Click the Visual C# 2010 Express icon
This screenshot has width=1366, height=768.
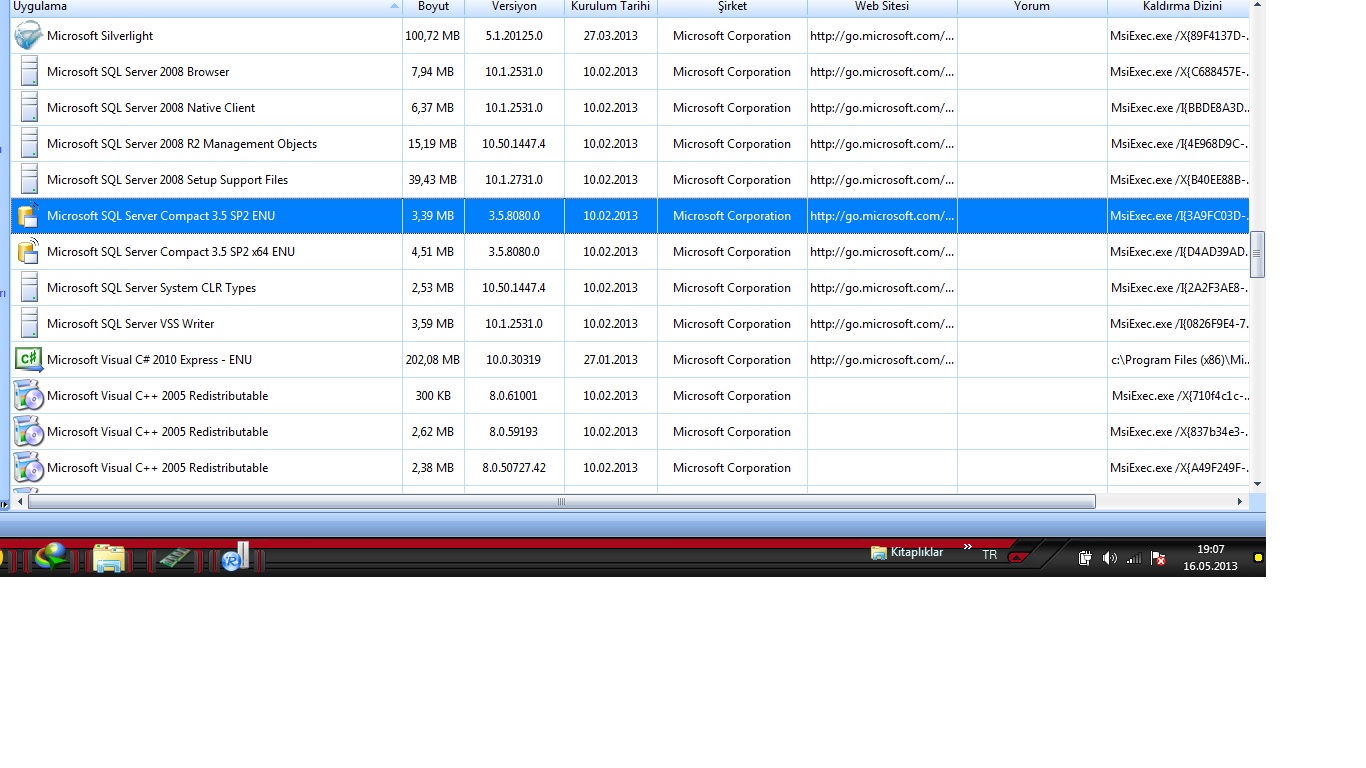[28, 360]
